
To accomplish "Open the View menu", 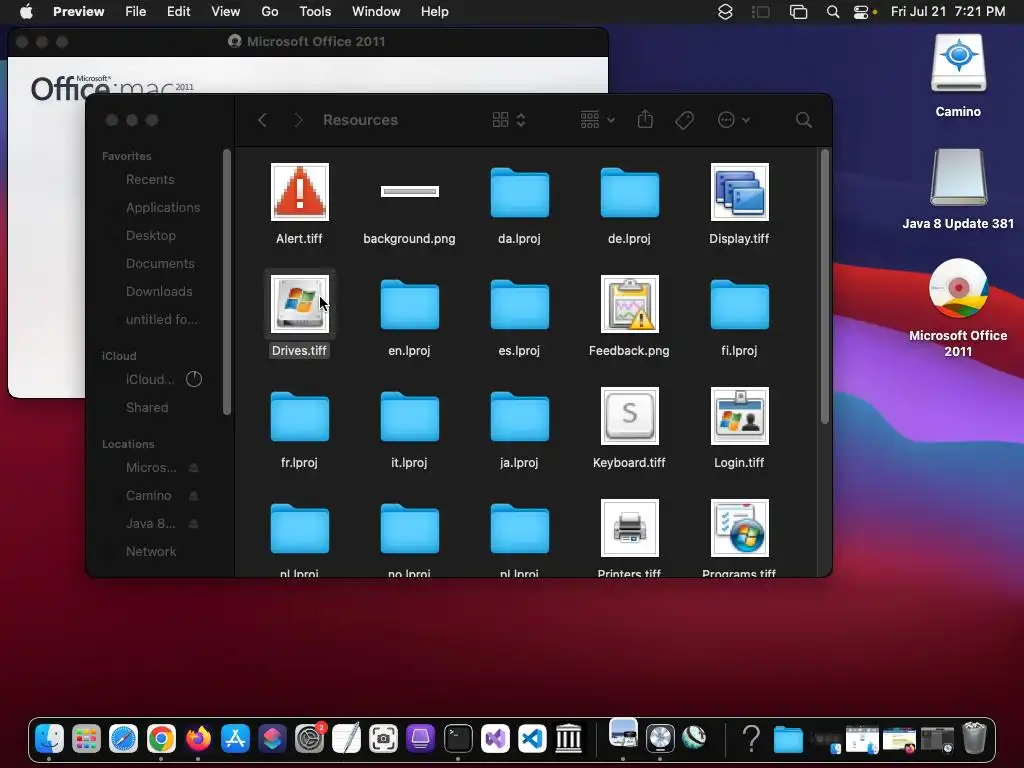I will click(225, 11).
